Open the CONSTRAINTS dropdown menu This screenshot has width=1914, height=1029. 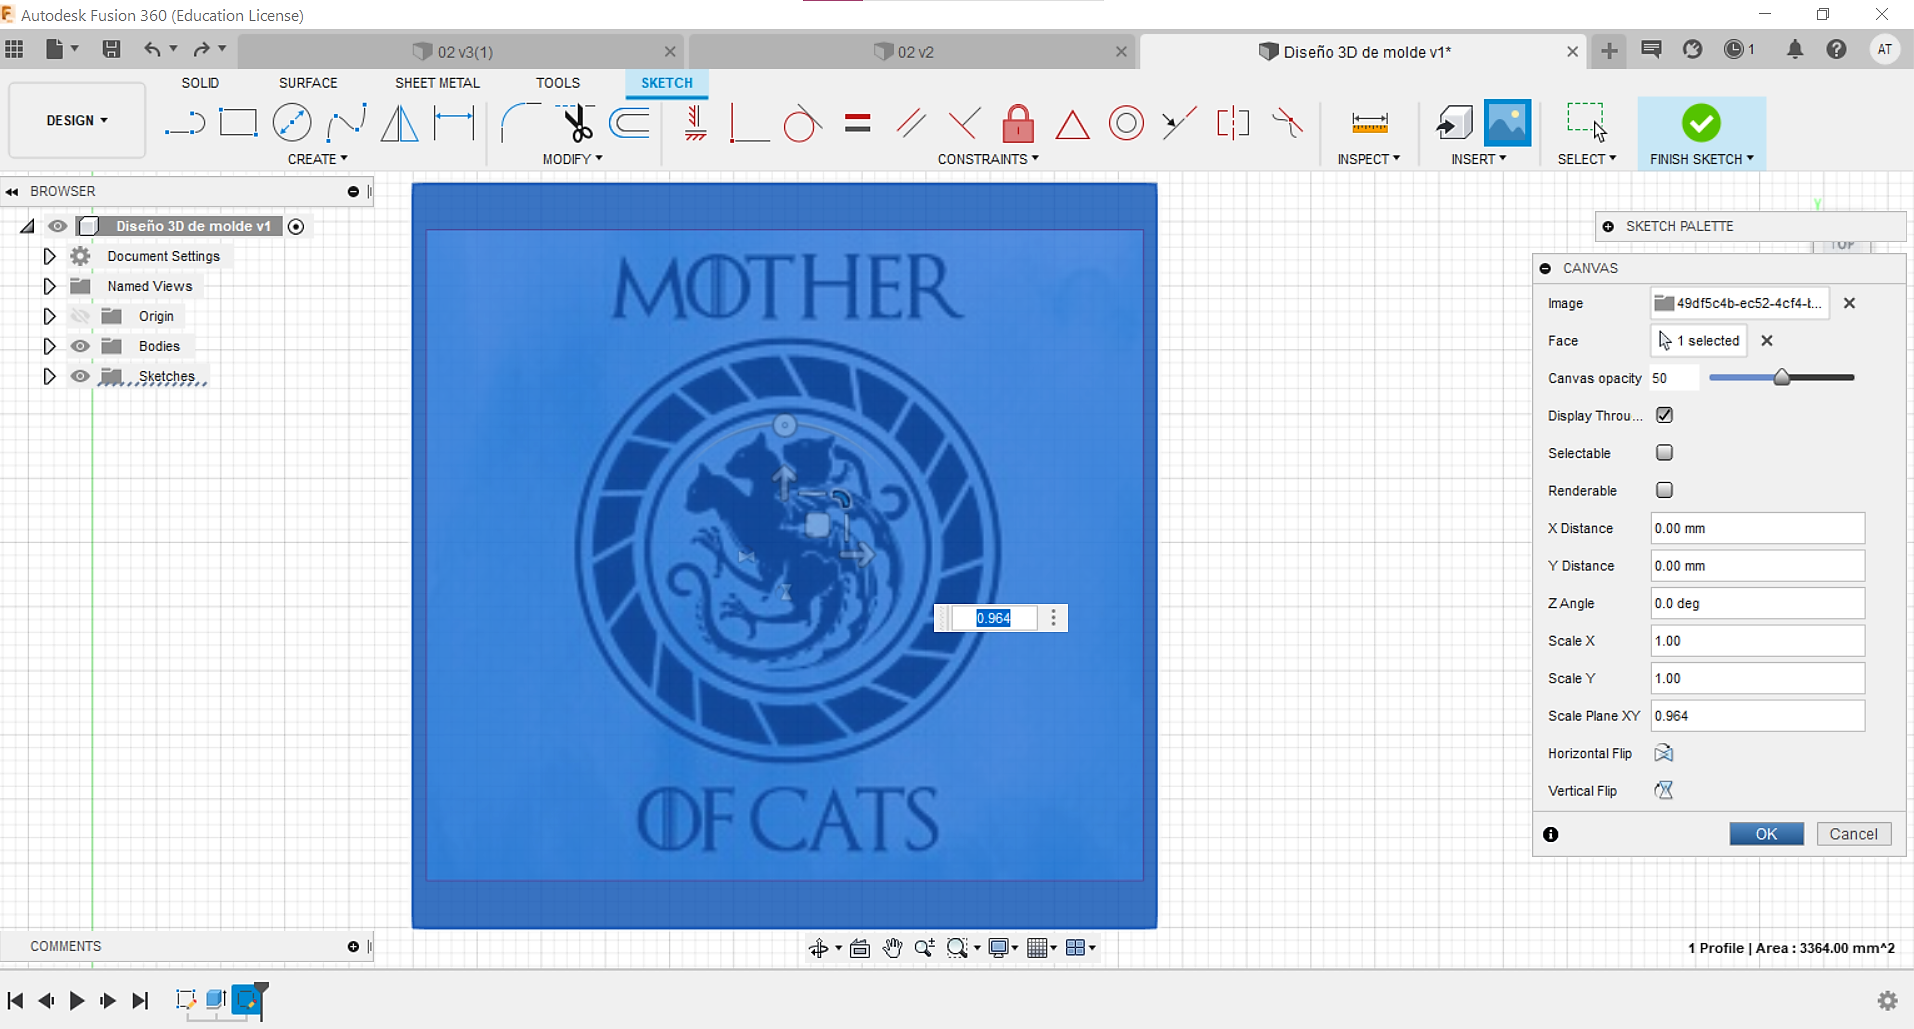pyautogui.click(x=988, y=159)
